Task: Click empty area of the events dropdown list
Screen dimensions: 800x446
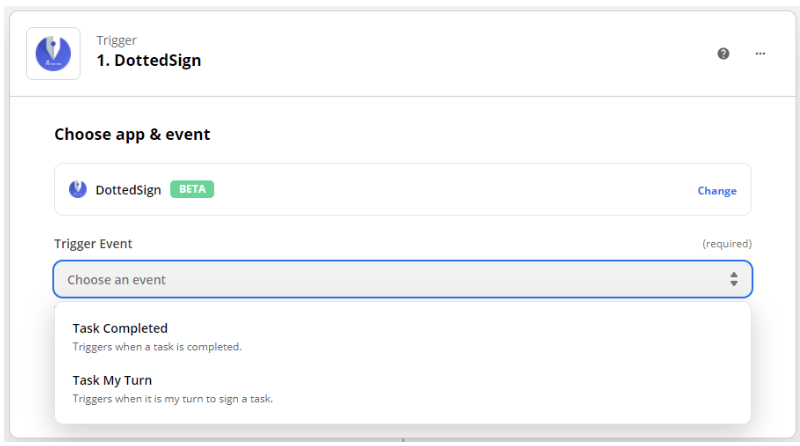Action: (510, 362)
